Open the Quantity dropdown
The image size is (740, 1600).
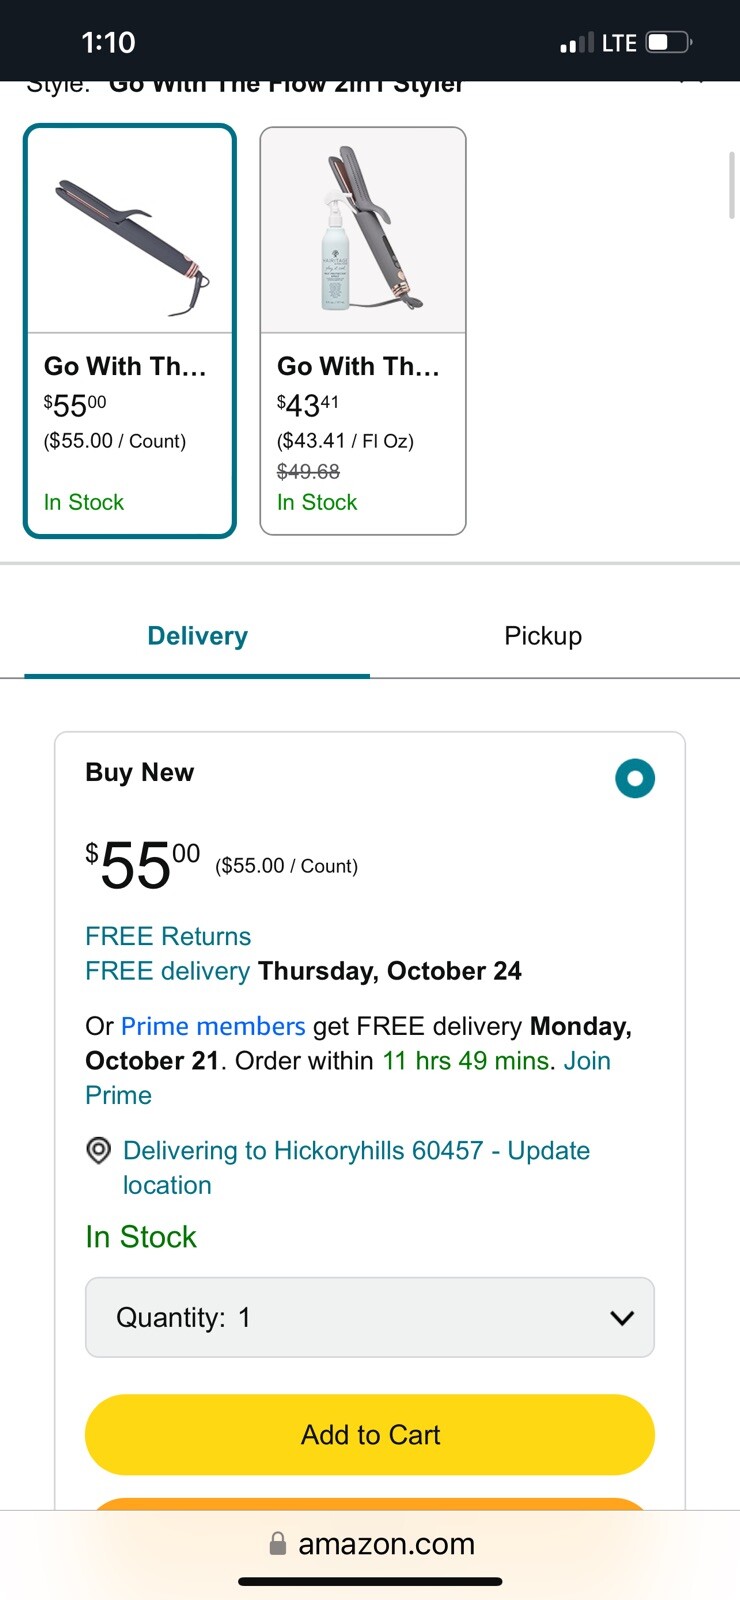coord(370,1317)
